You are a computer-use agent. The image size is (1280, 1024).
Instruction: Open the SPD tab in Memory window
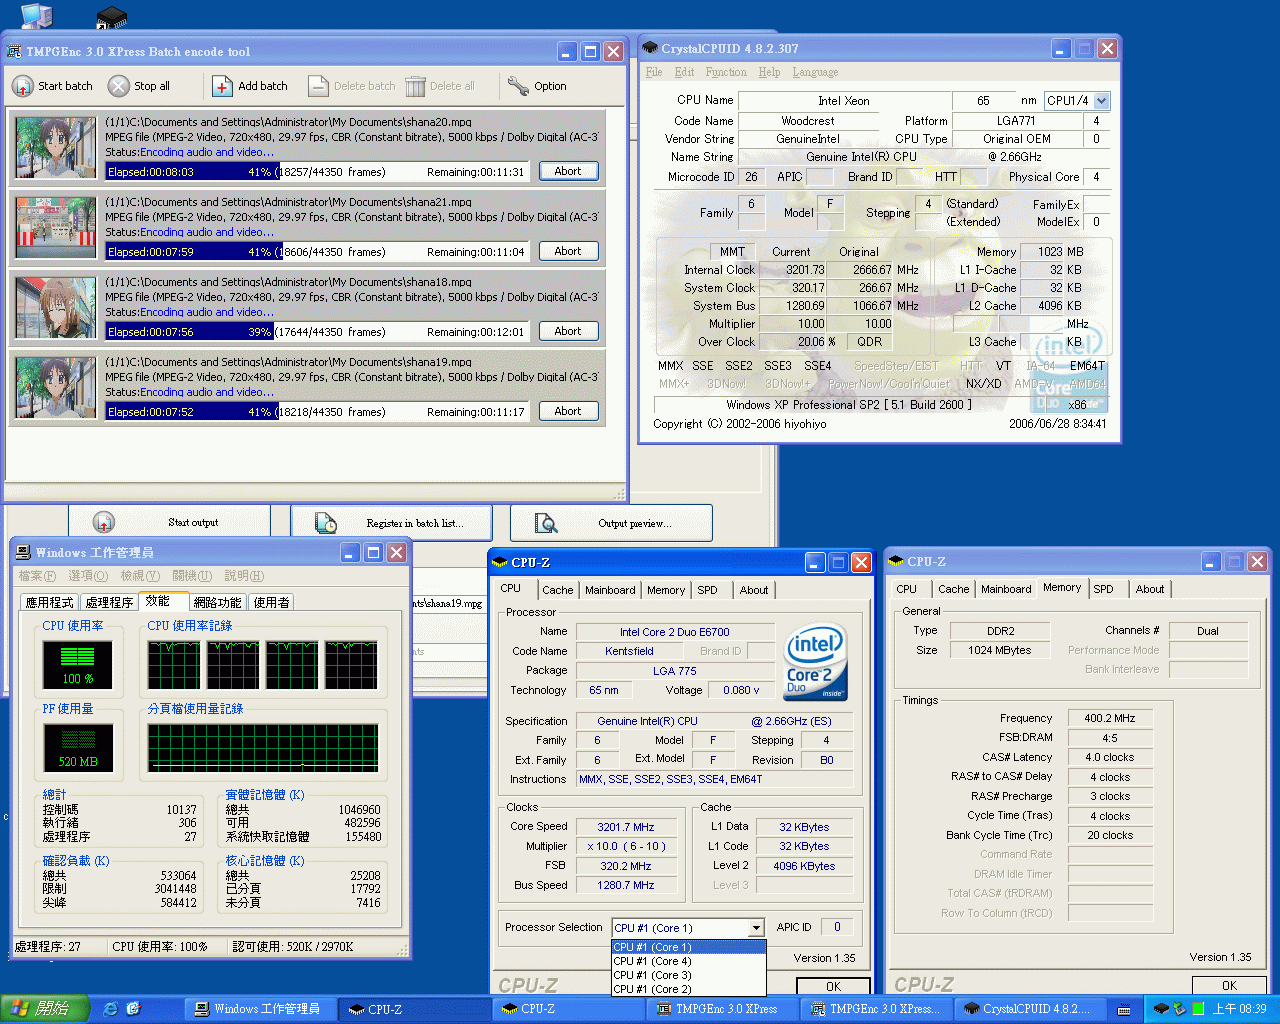pyautogui.click(x=1103, y=589)
